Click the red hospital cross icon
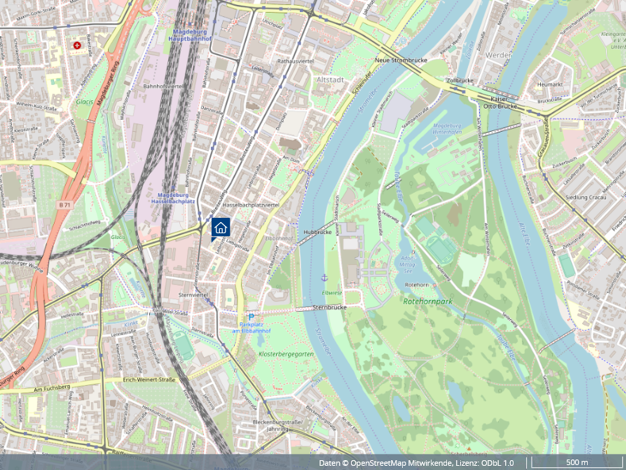 (76, 46)
